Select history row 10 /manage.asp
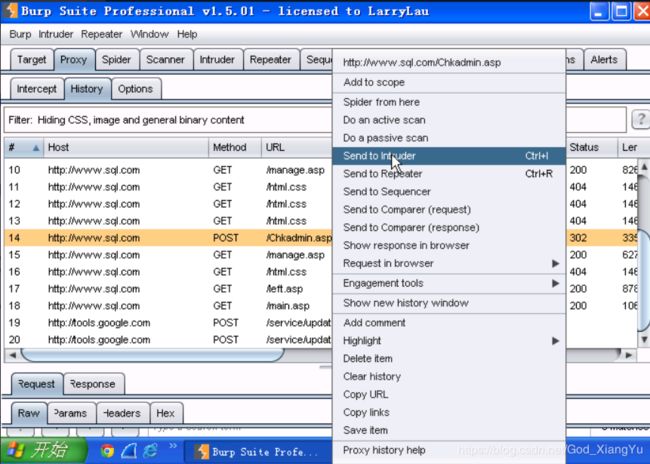 coord(168,170)
